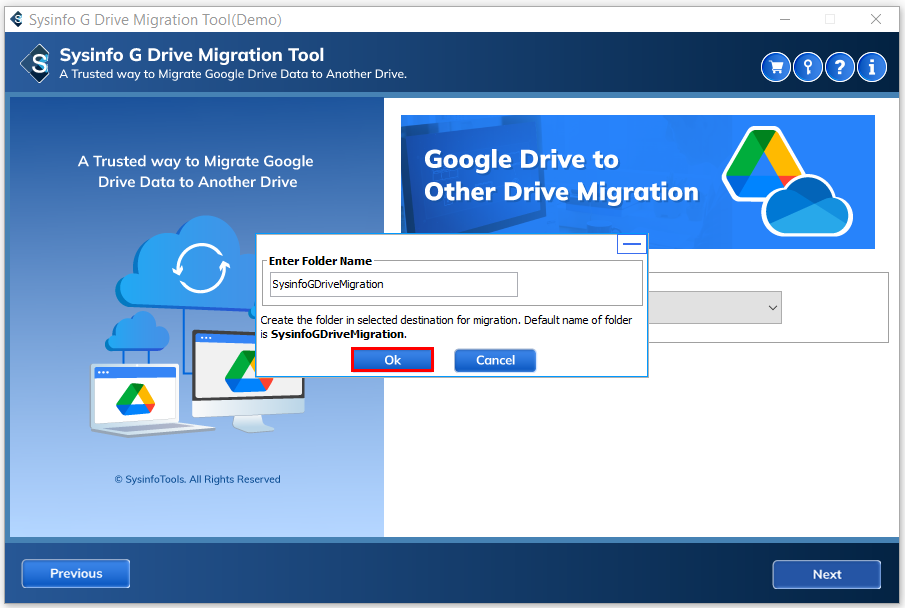The image size is (905, 608).
Task: Click the bold SysinfoGDriveMigration default name text
Action: (x=339, y=334)
